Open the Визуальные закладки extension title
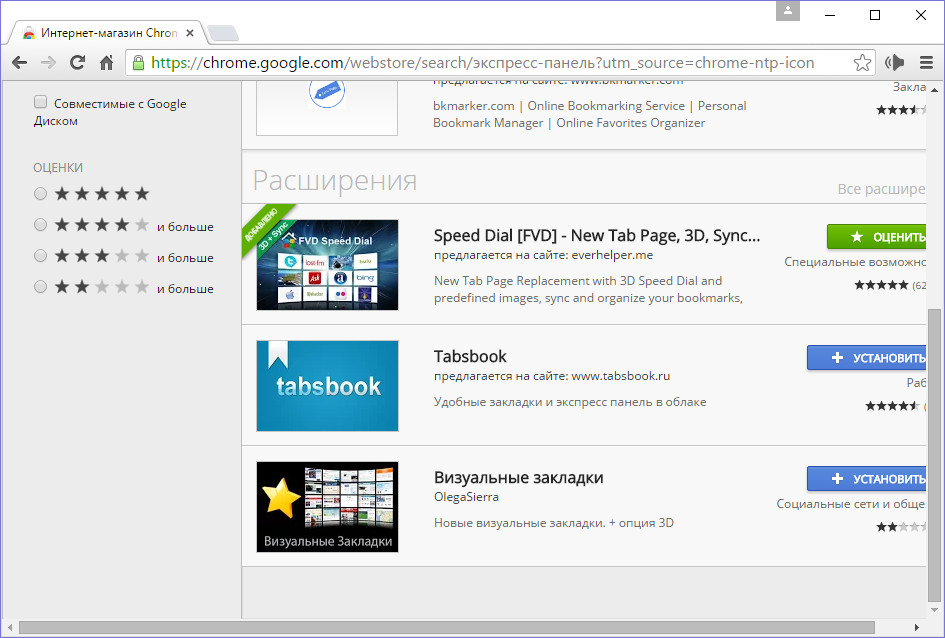945x638 pixels. click(518, 478)
